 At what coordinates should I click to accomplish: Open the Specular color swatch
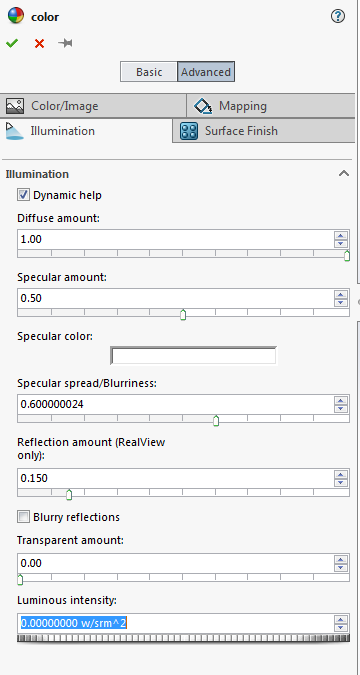(193, 356)
